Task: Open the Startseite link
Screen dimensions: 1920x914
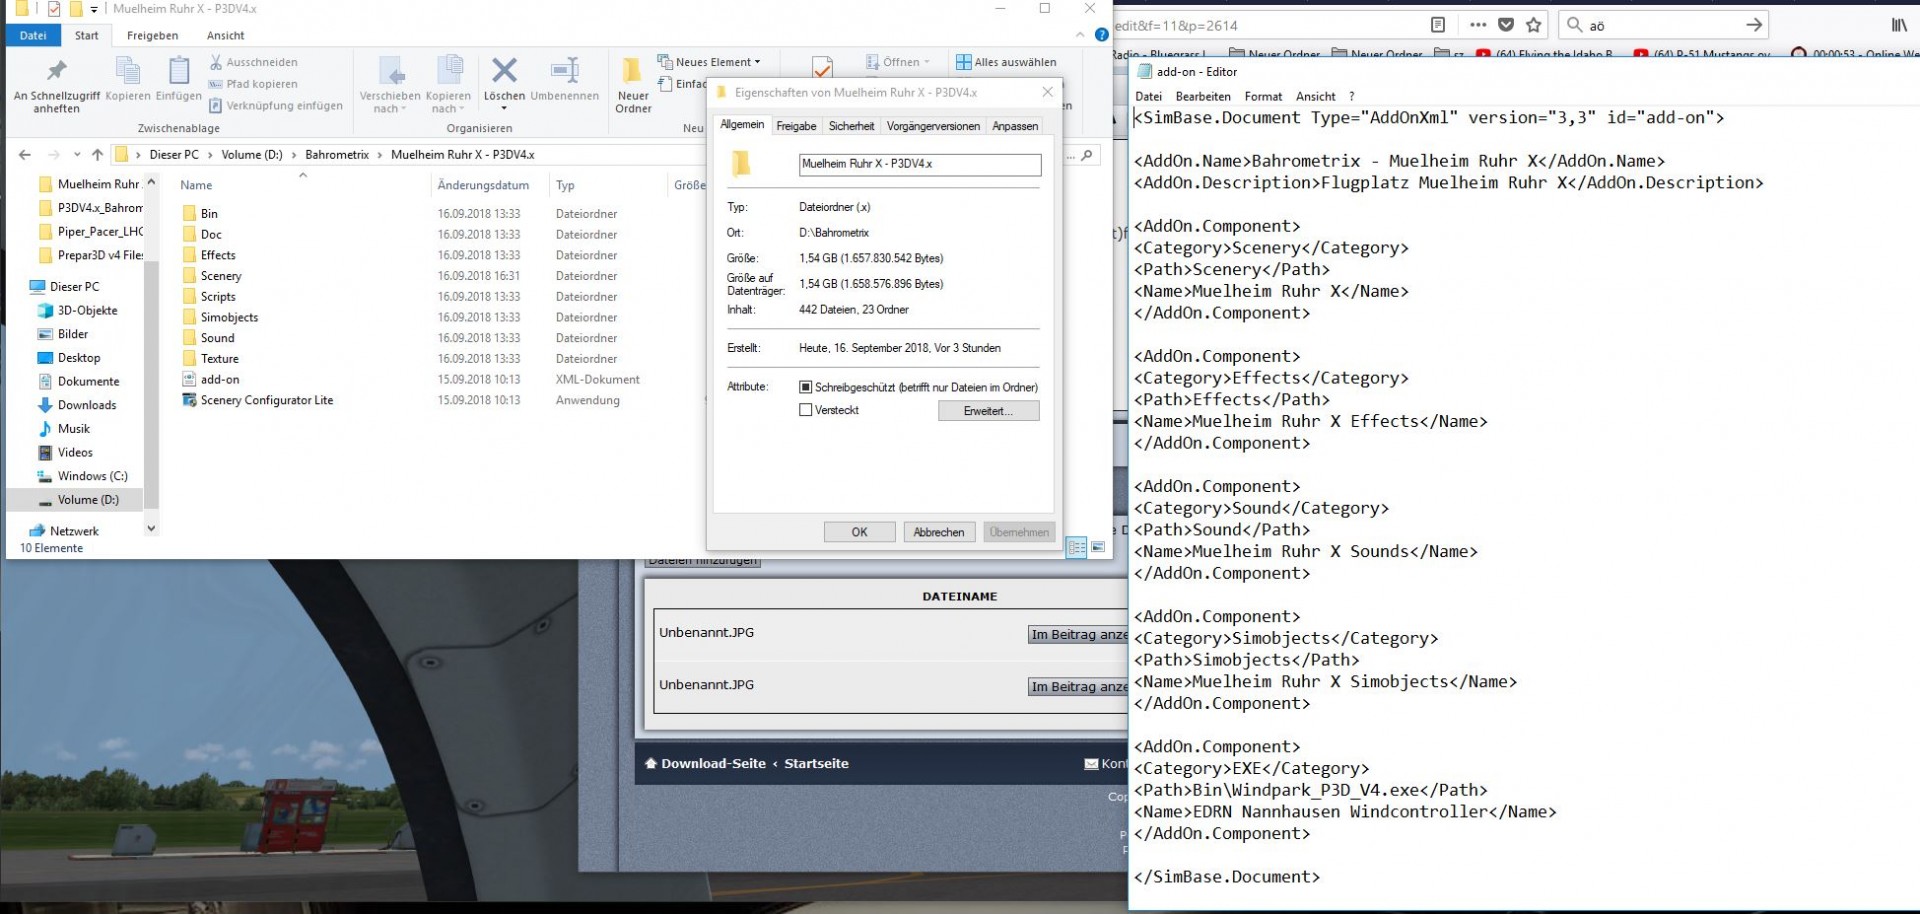Action: [816, 763]
